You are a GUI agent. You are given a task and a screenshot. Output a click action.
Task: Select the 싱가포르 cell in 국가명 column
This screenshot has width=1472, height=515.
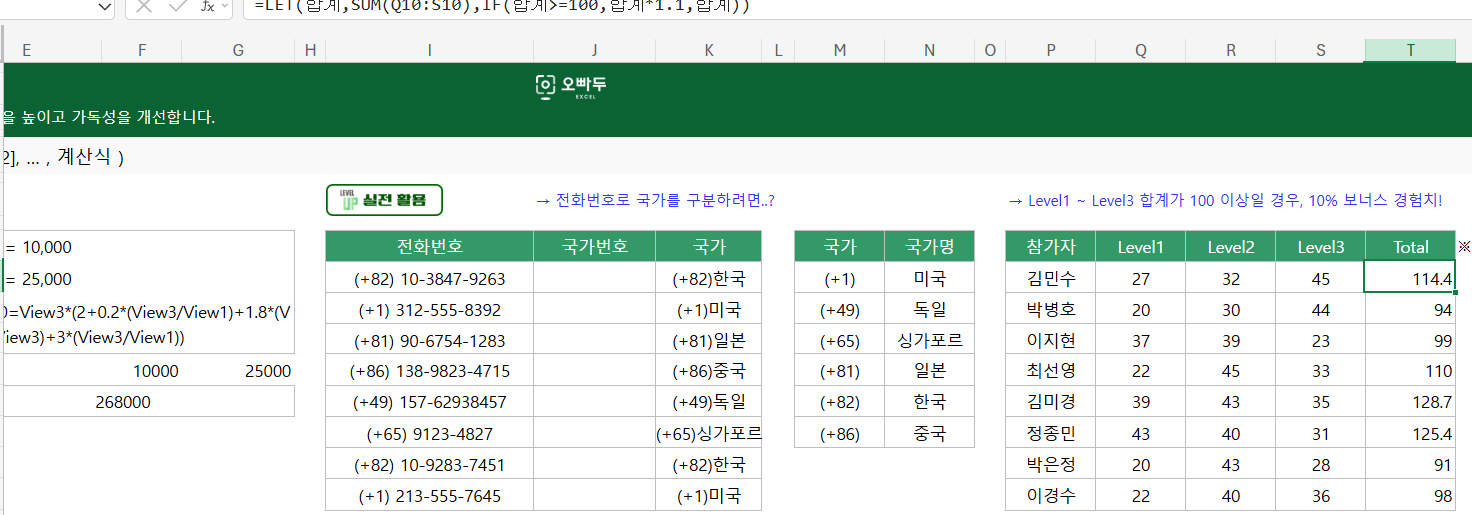[930, 341]
